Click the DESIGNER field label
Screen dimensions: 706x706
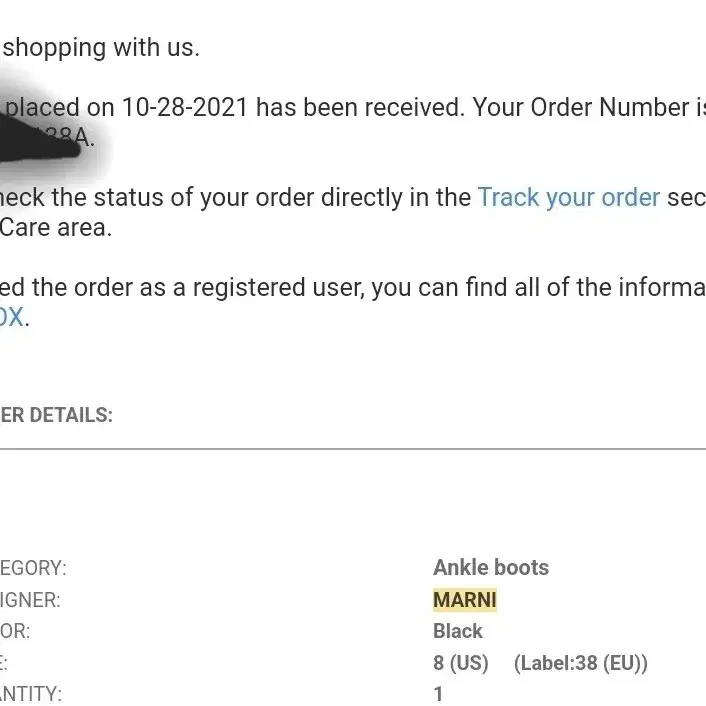(x=30, y=600)
